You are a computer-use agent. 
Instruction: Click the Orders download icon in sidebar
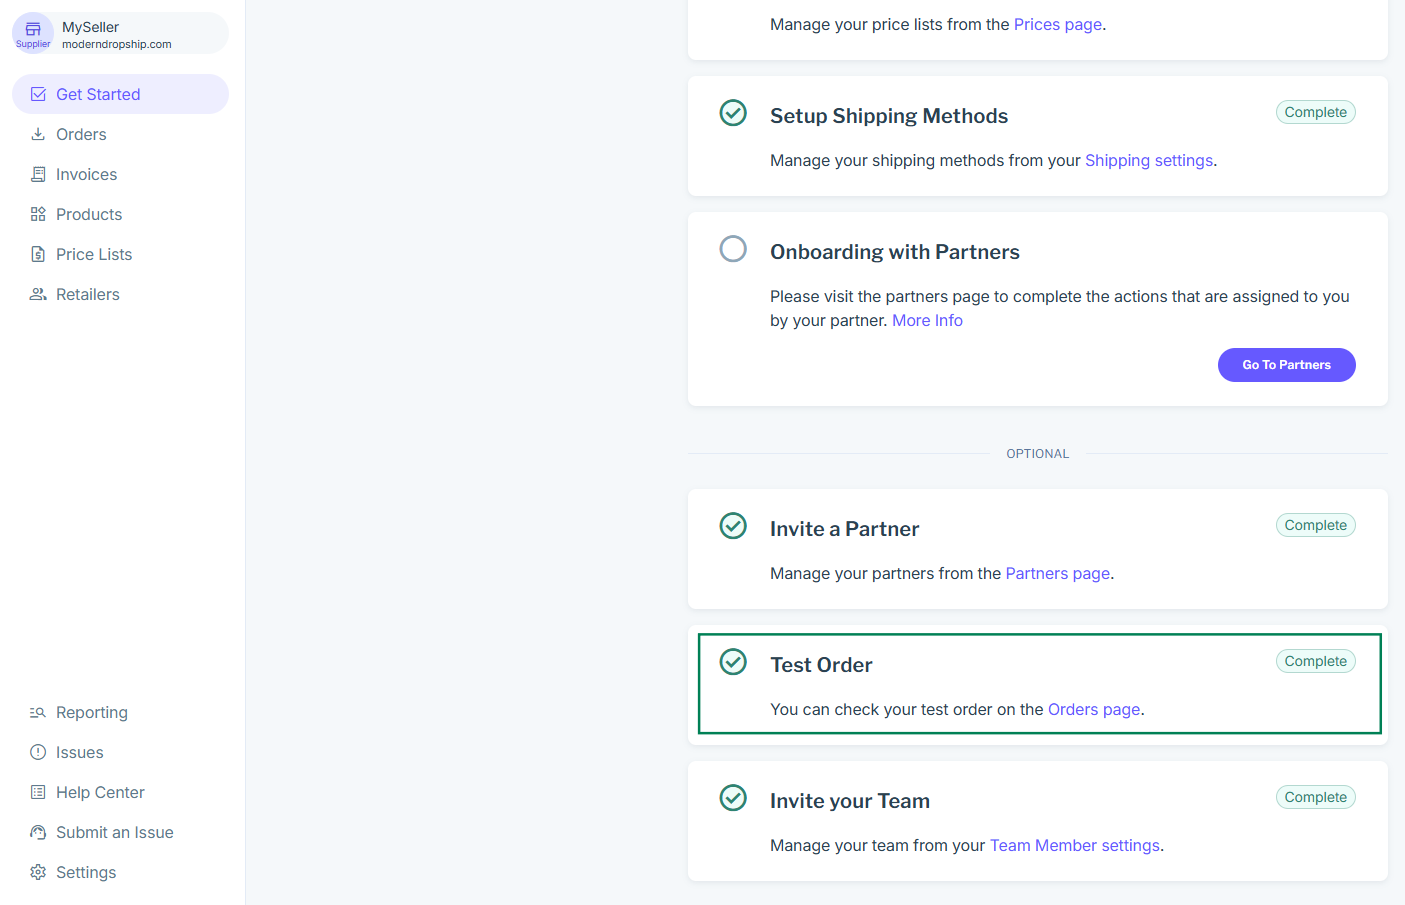pyautogui.click(x=38, y=134)
